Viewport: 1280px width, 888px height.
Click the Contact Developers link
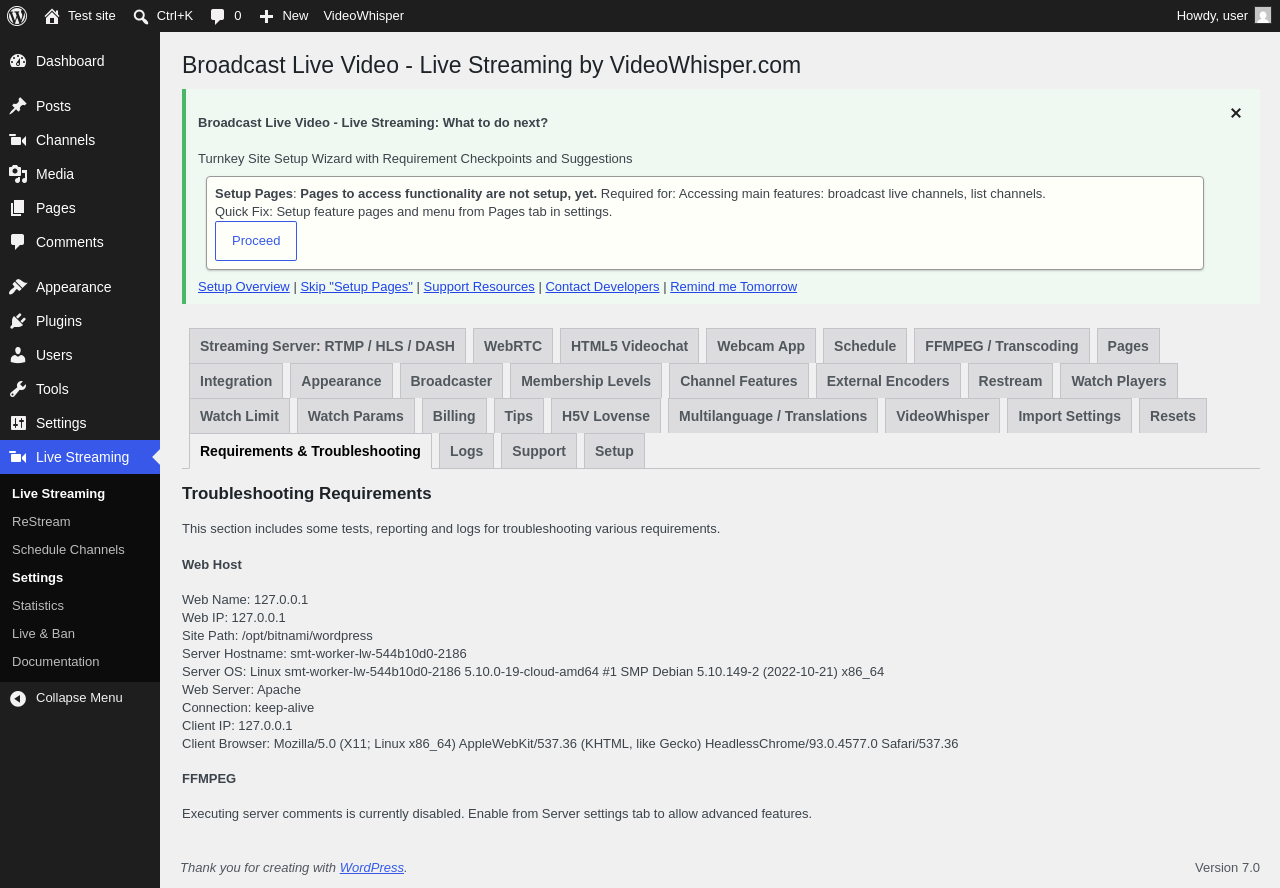[602, 287]
